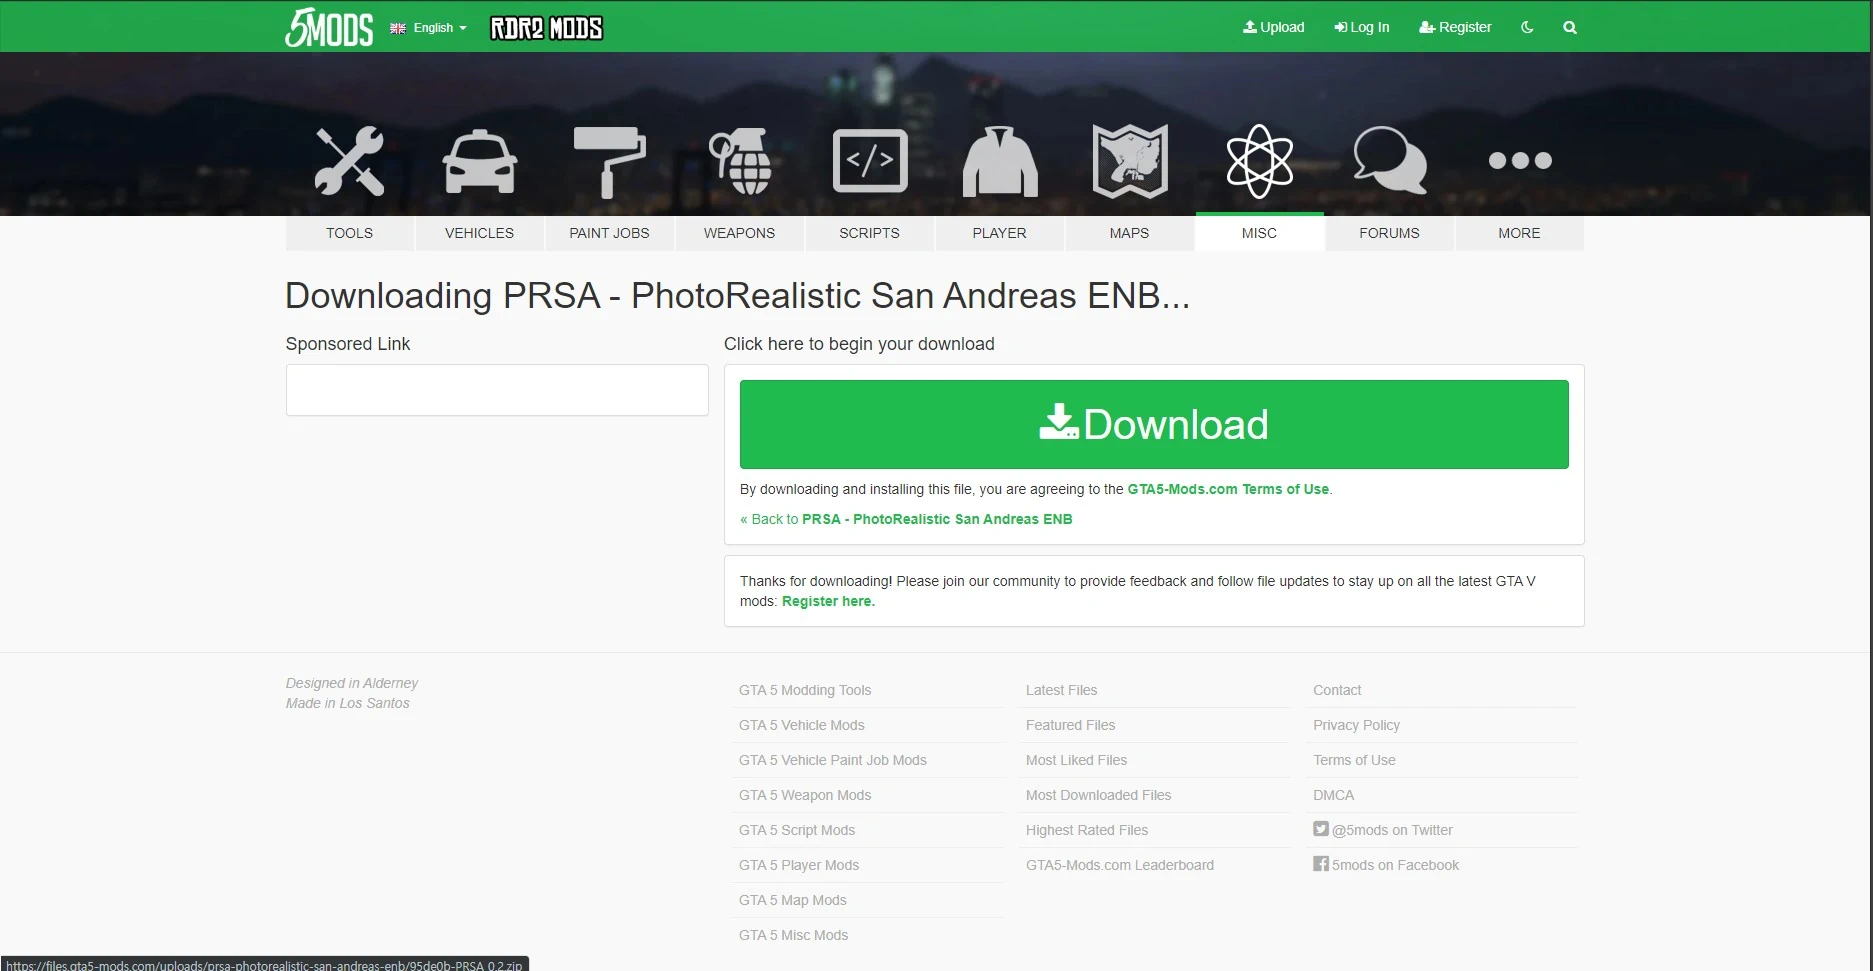This screenshot has height=971, width=1873.
Task: Open the Vehicles category car icon
Action: tap(479, 161)
